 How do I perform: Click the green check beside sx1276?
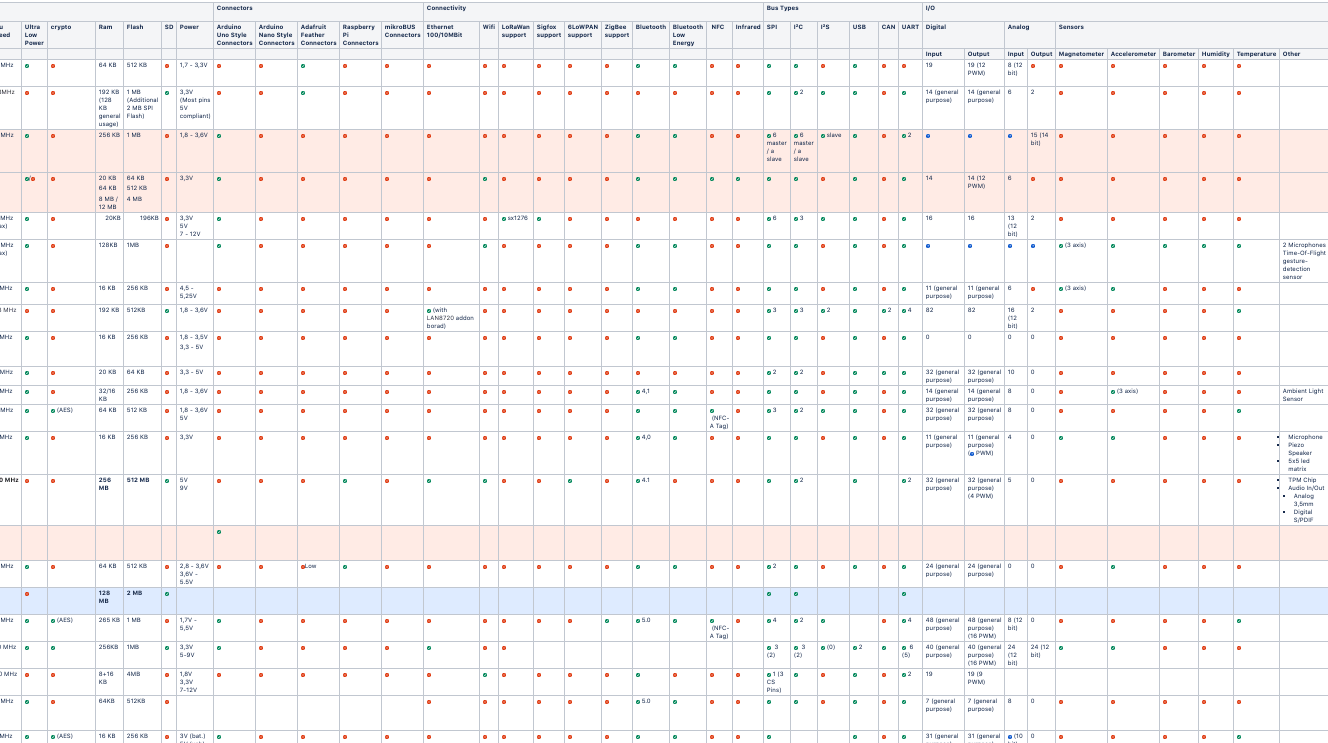pos(504,218)
